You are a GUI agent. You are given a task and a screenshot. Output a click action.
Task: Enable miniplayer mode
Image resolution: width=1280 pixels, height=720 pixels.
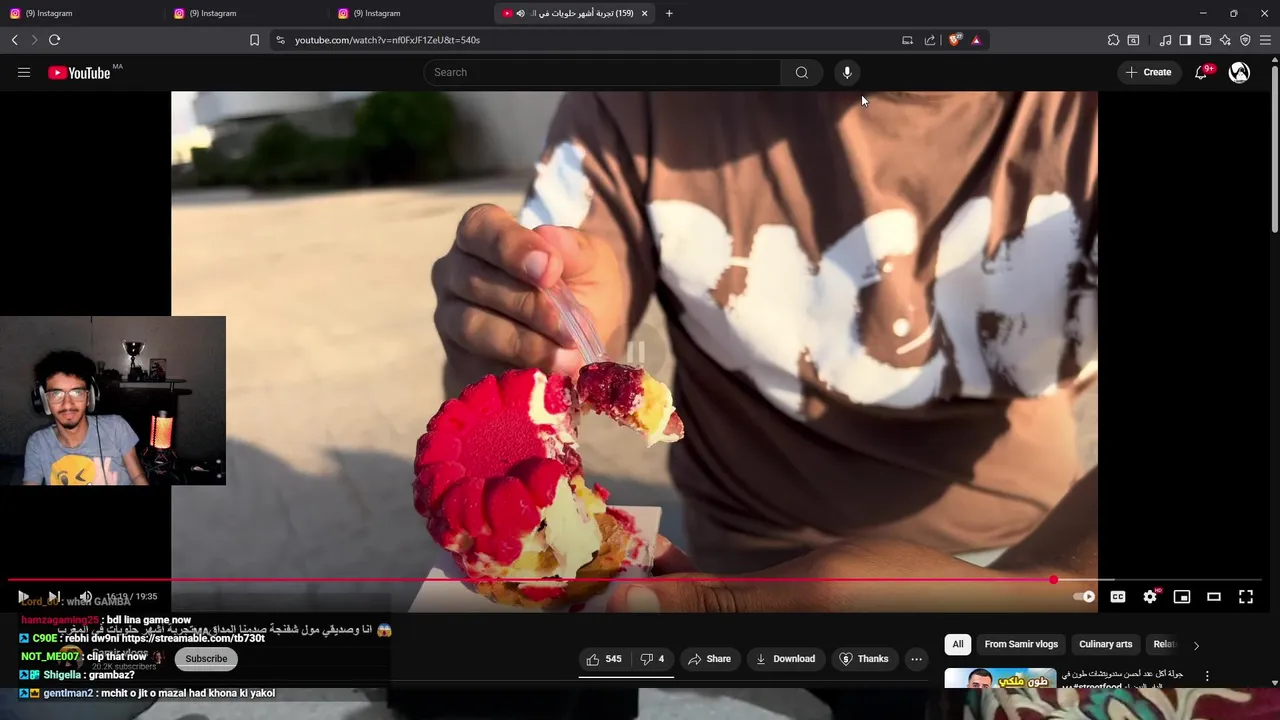coord(1182,597)
